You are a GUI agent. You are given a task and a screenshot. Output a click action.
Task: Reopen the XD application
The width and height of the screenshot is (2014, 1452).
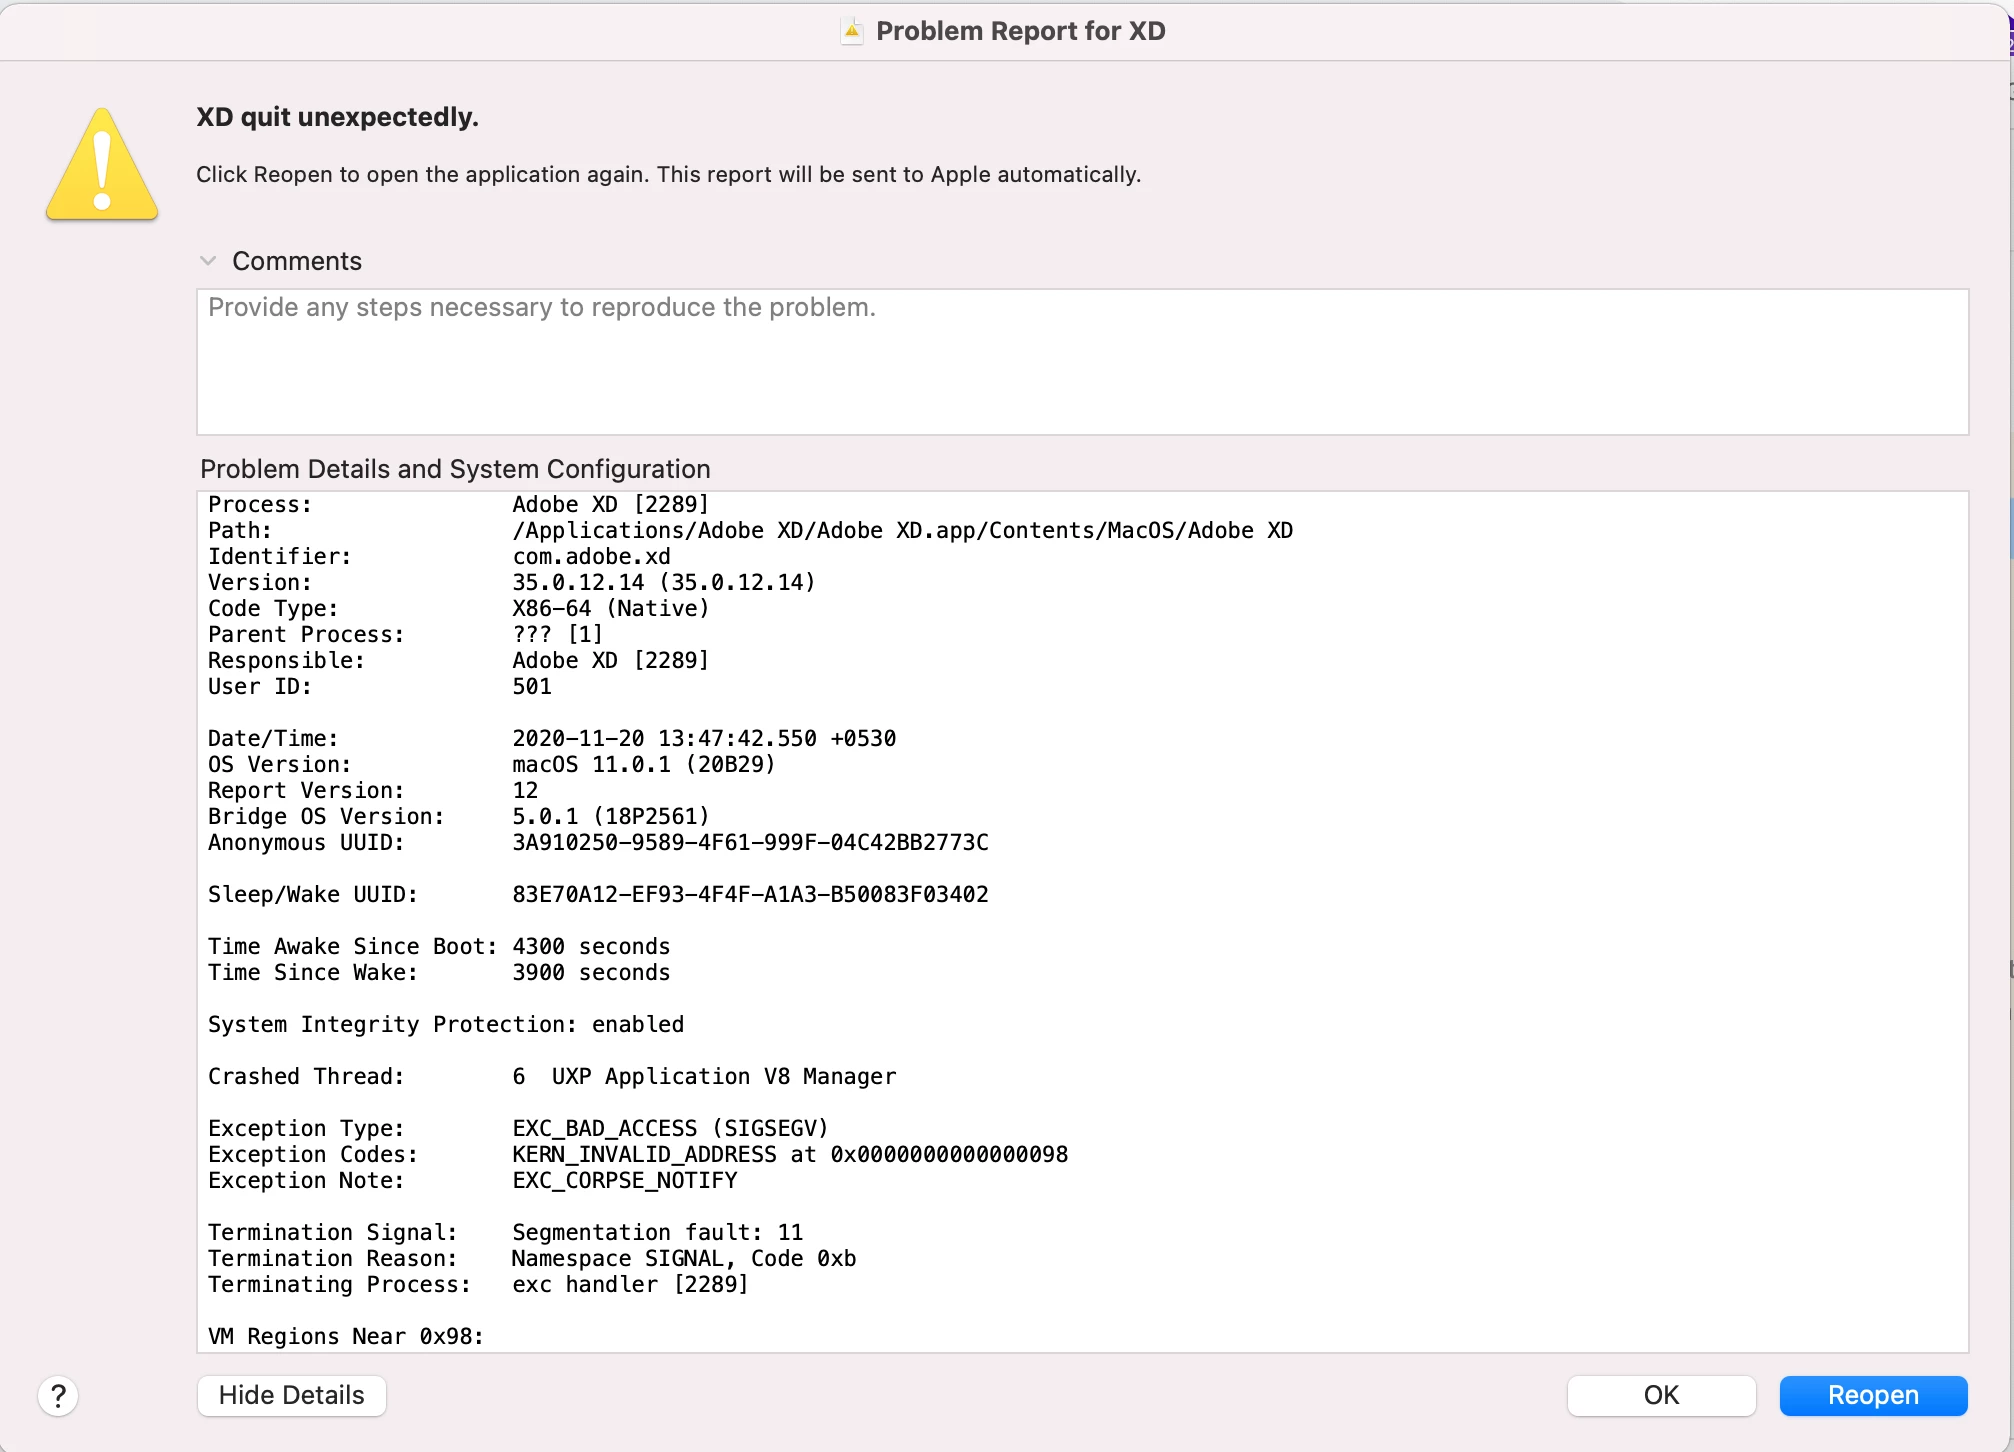click(x=1873, y=1395)
